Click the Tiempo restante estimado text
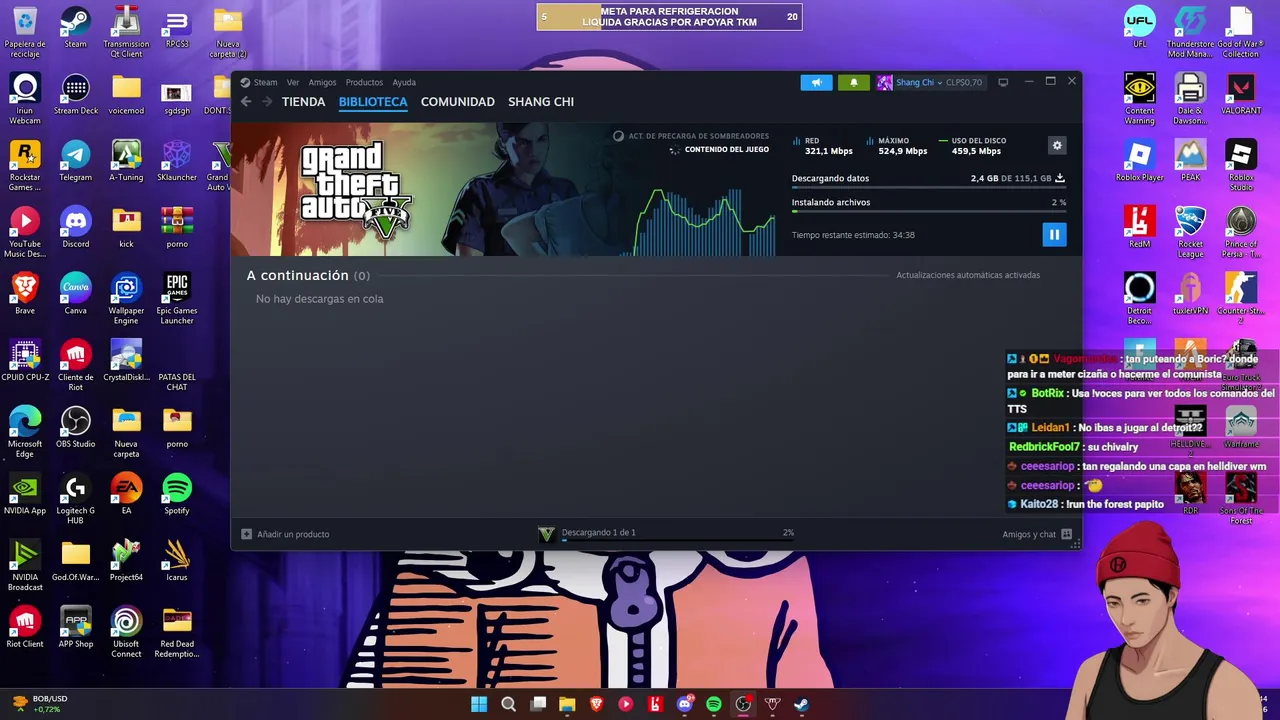 click(x=853, y=235)
